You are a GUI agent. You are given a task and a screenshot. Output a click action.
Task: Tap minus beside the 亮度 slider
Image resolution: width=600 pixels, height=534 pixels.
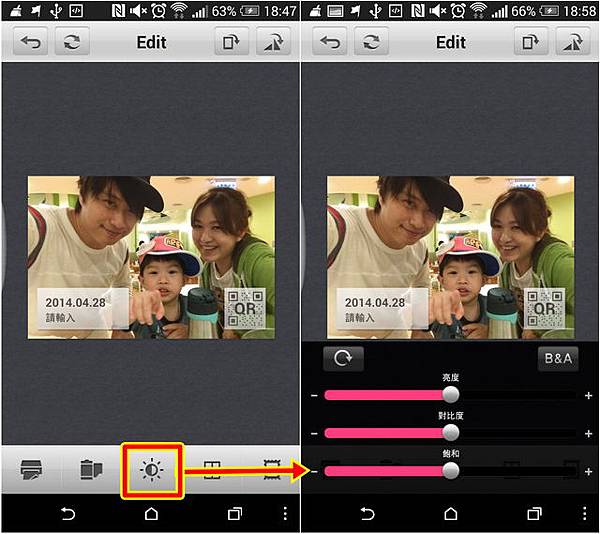point(314,395)
